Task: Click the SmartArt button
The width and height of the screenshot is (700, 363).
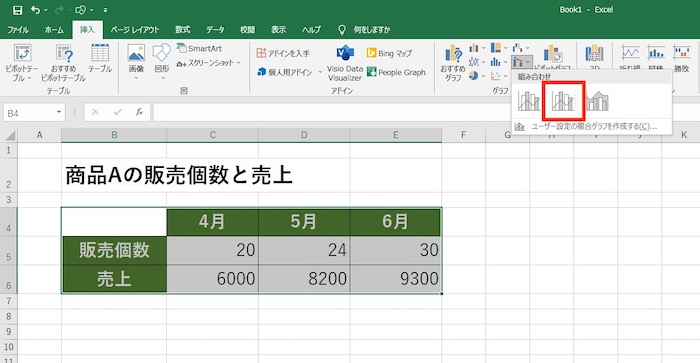Action: (200, 48)
